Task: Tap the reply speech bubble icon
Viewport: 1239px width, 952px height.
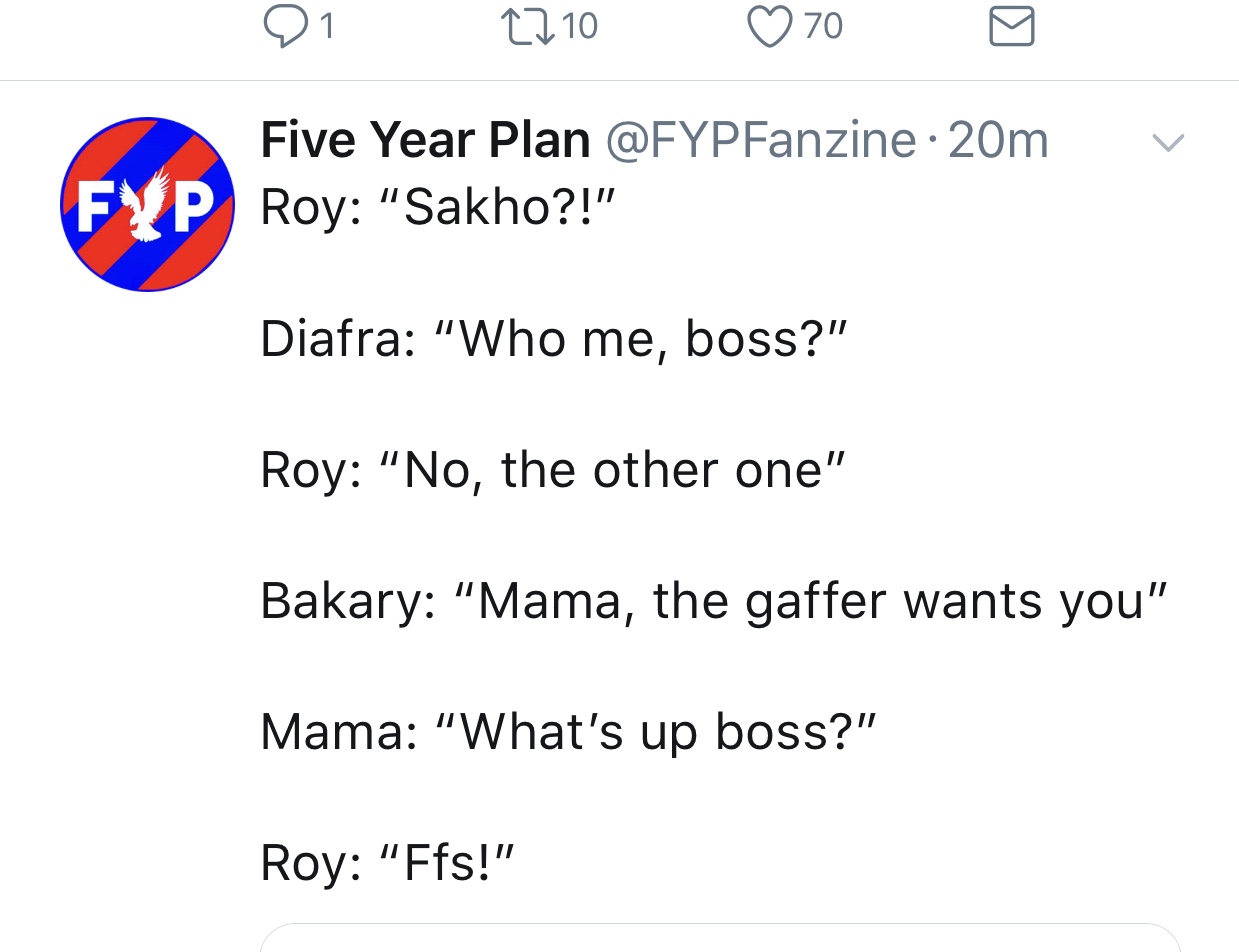Action: (284, 27)
